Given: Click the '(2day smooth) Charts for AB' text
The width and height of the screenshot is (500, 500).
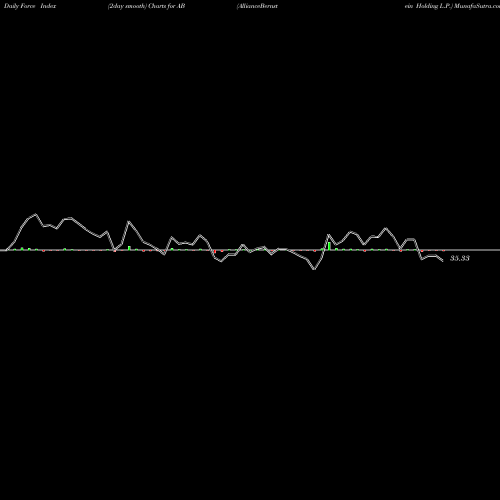Looking at the screenshot, I should click(x=146, y=6).
